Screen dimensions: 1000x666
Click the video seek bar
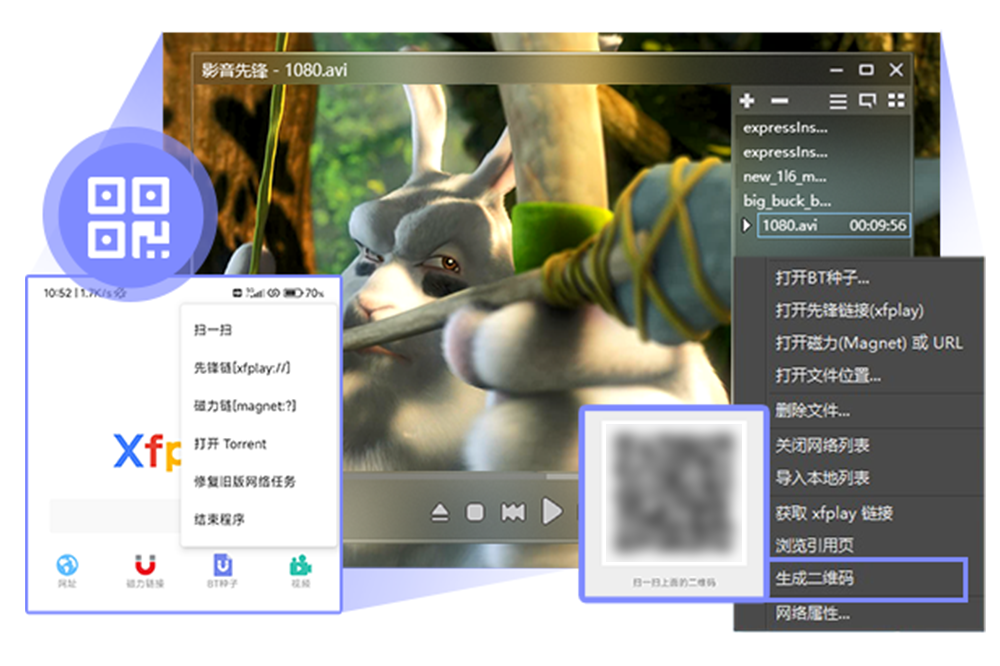pos(460,476)
